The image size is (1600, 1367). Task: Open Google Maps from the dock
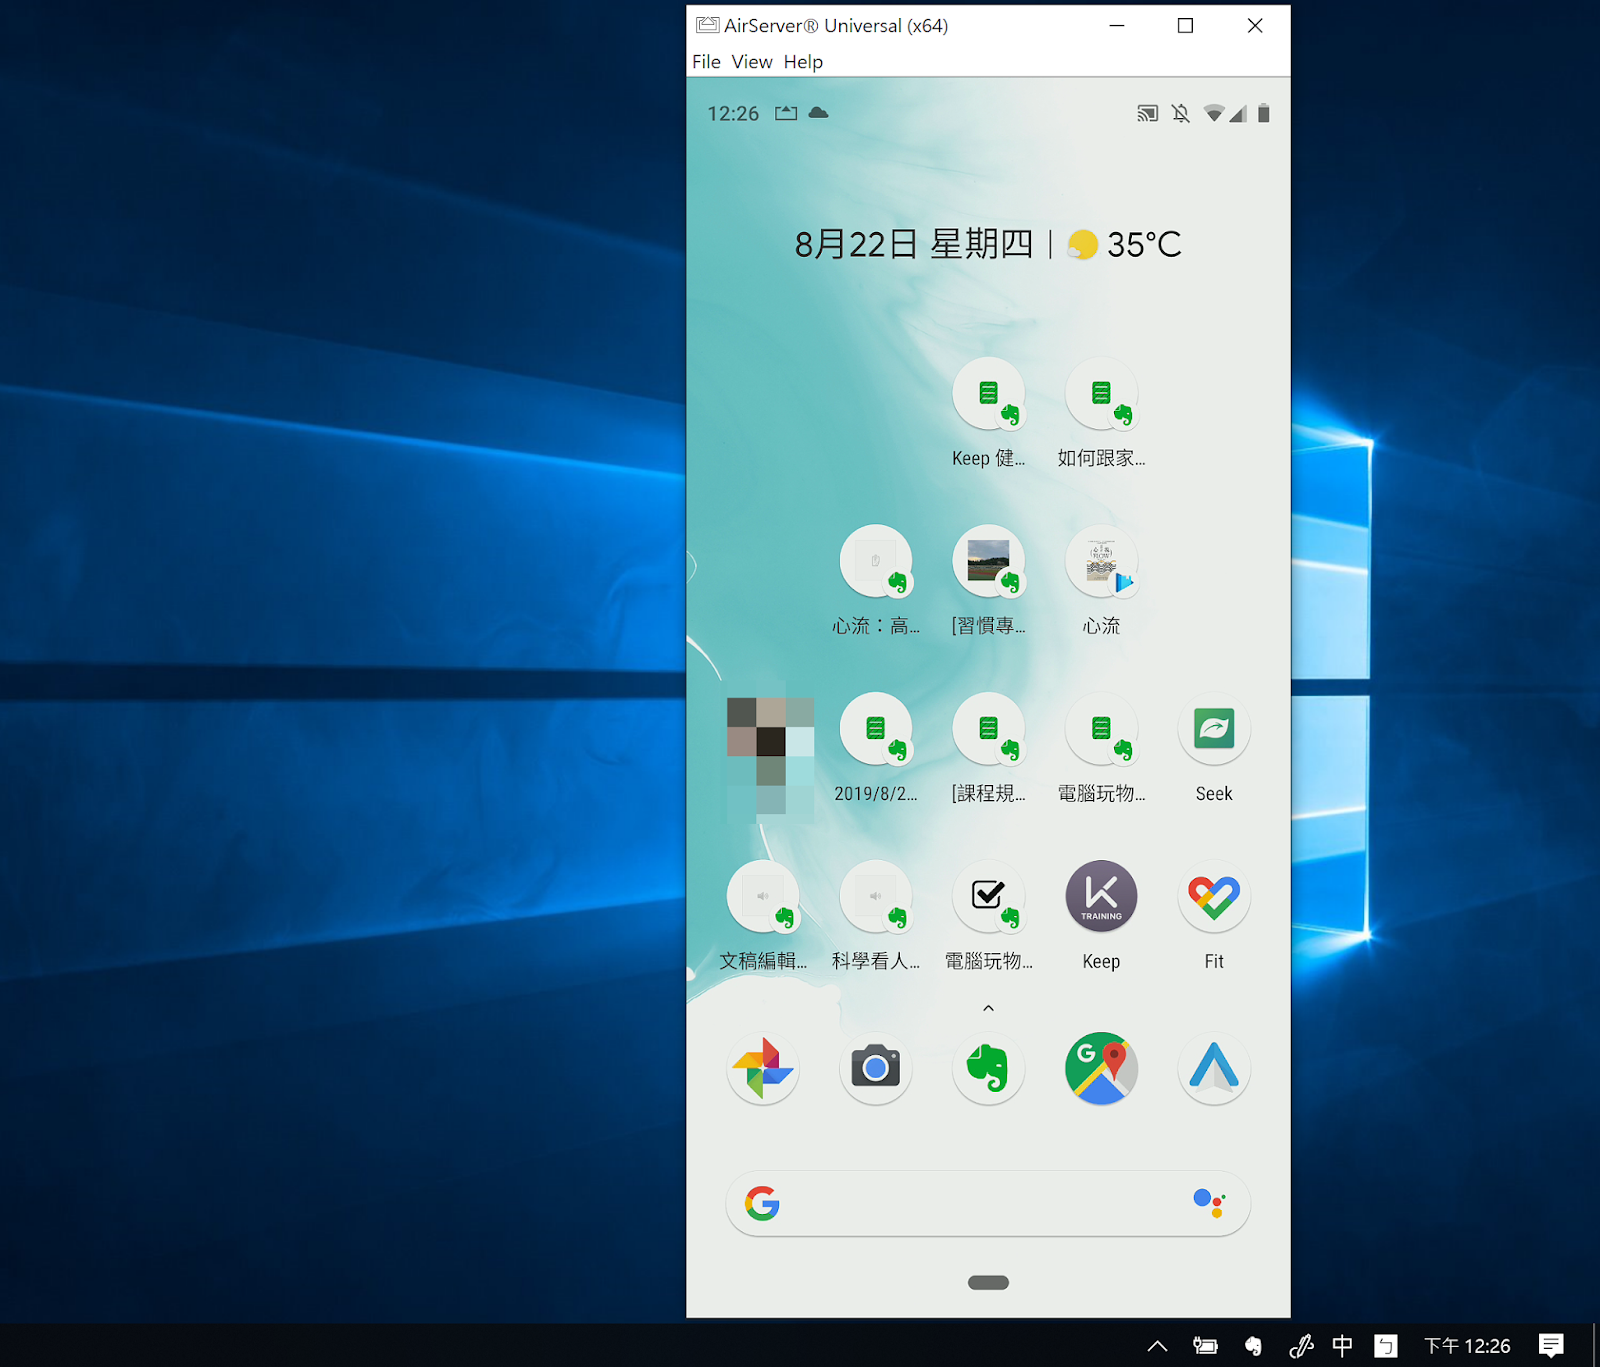click(1101, 1069)
